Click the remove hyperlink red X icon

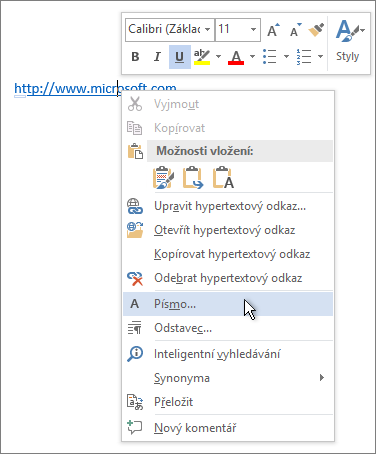[135, 278]
